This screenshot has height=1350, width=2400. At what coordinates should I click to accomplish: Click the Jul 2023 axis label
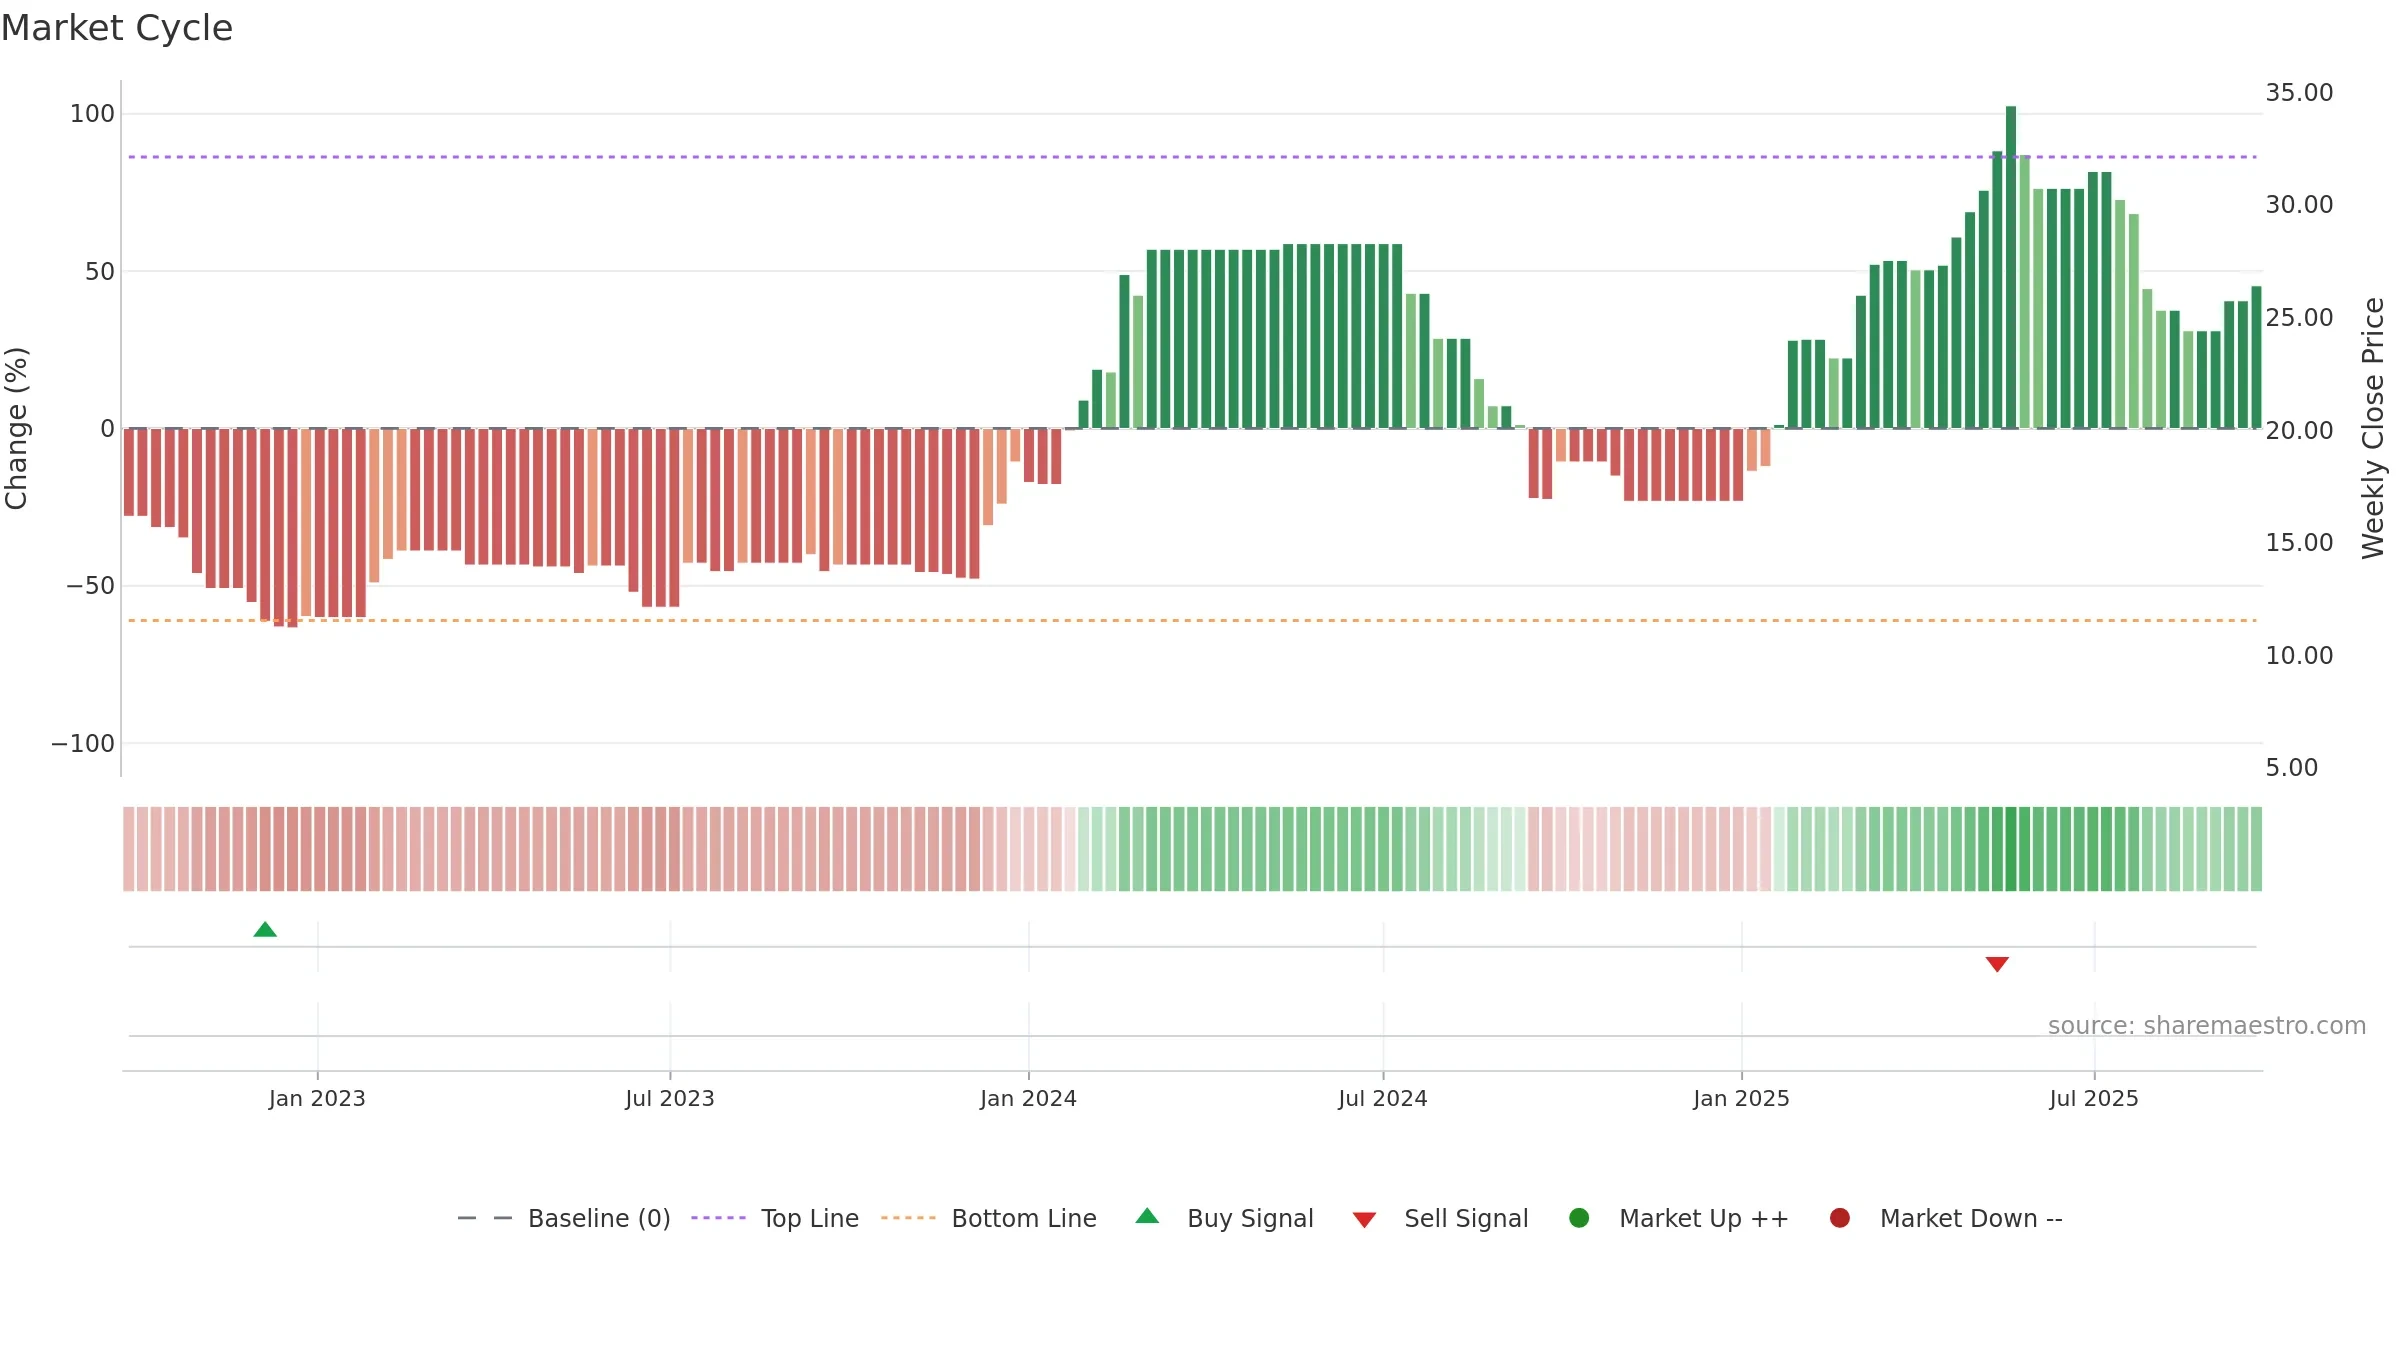point(670,1098)
